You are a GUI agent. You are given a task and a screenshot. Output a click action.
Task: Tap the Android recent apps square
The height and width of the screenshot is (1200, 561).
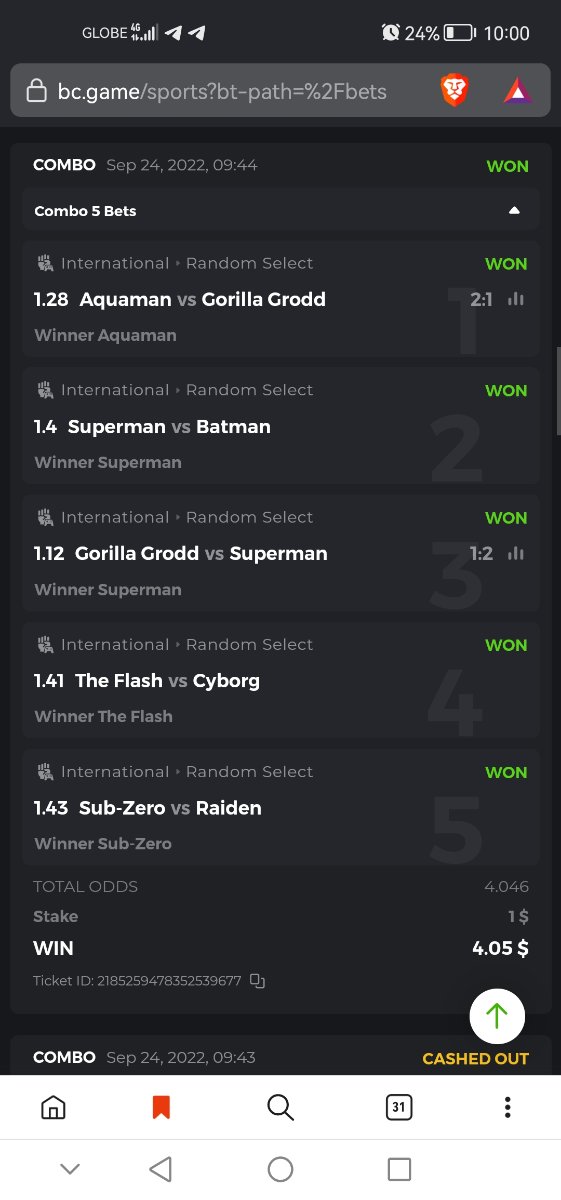point(399,1169)
